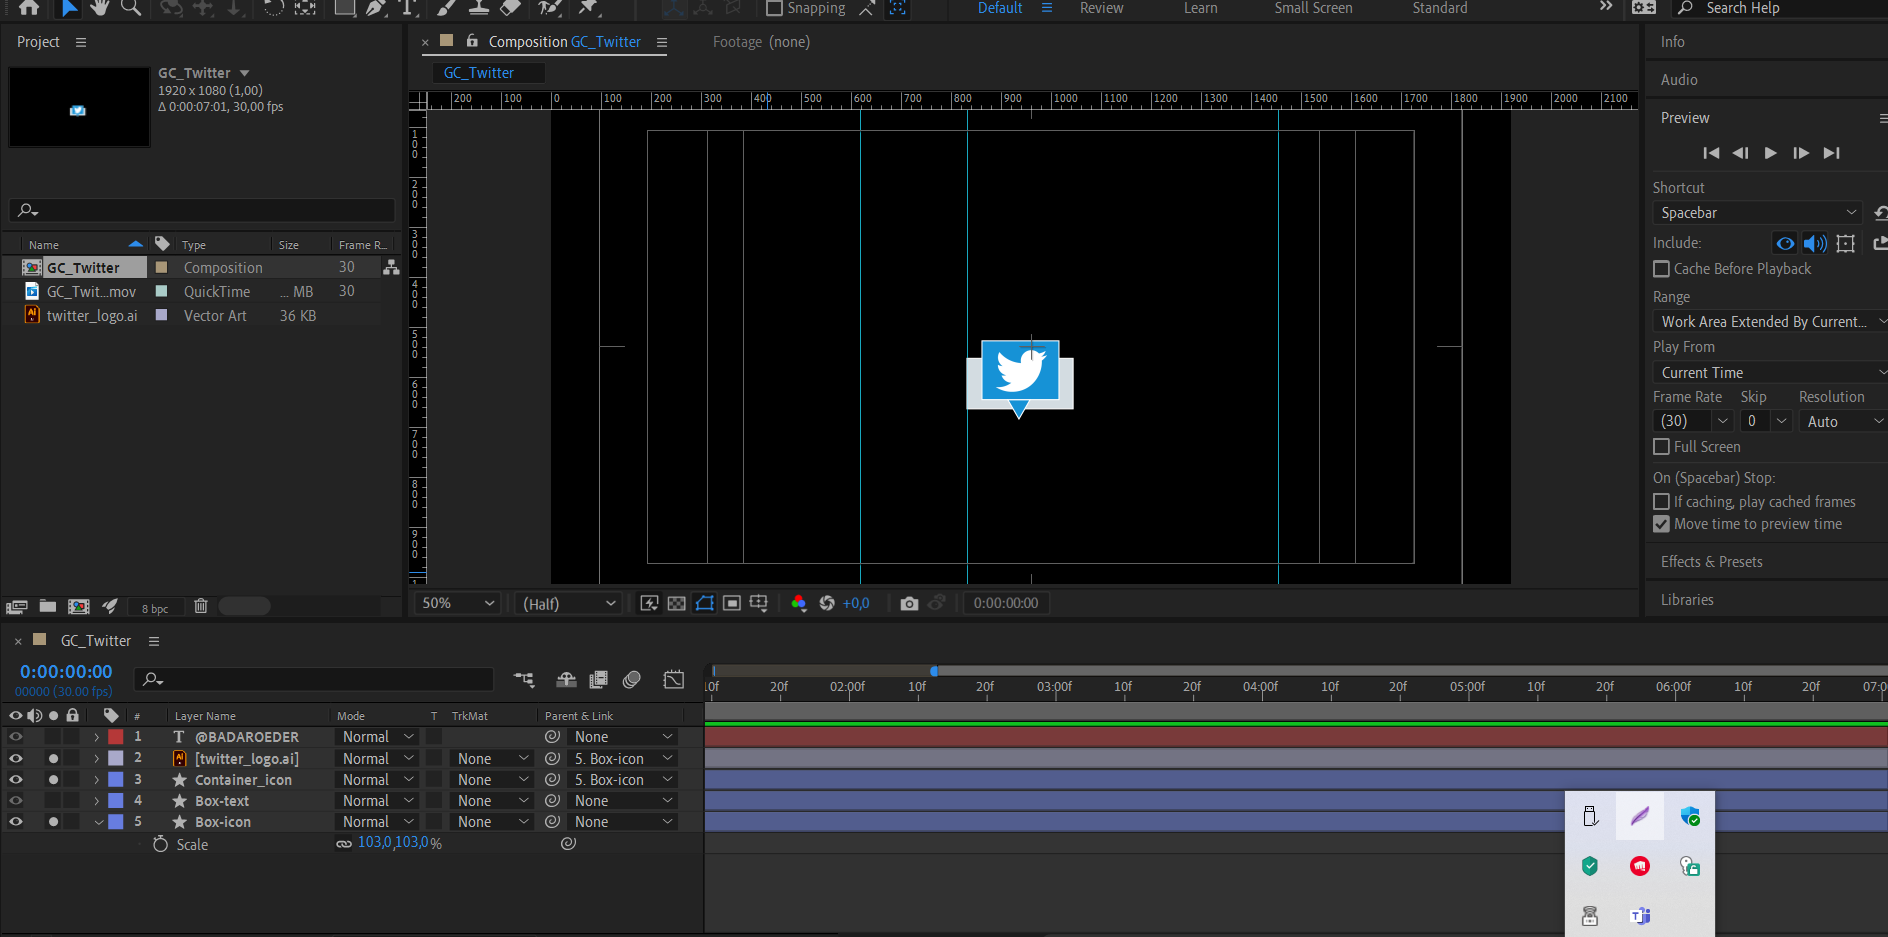Switch to the Review workspace
This screenshot has width=1888, height=937.
click(x=1101, y=8)
